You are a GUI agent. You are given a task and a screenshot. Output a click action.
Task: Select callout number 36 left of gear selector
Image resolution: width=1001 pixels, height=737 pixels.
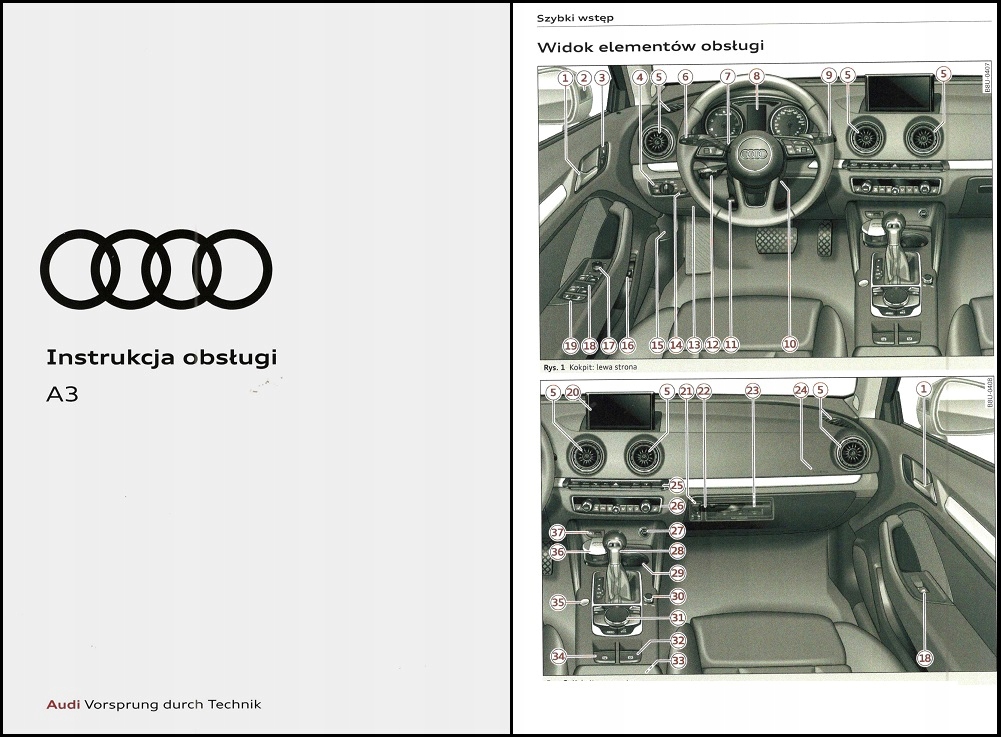[557, 552]
